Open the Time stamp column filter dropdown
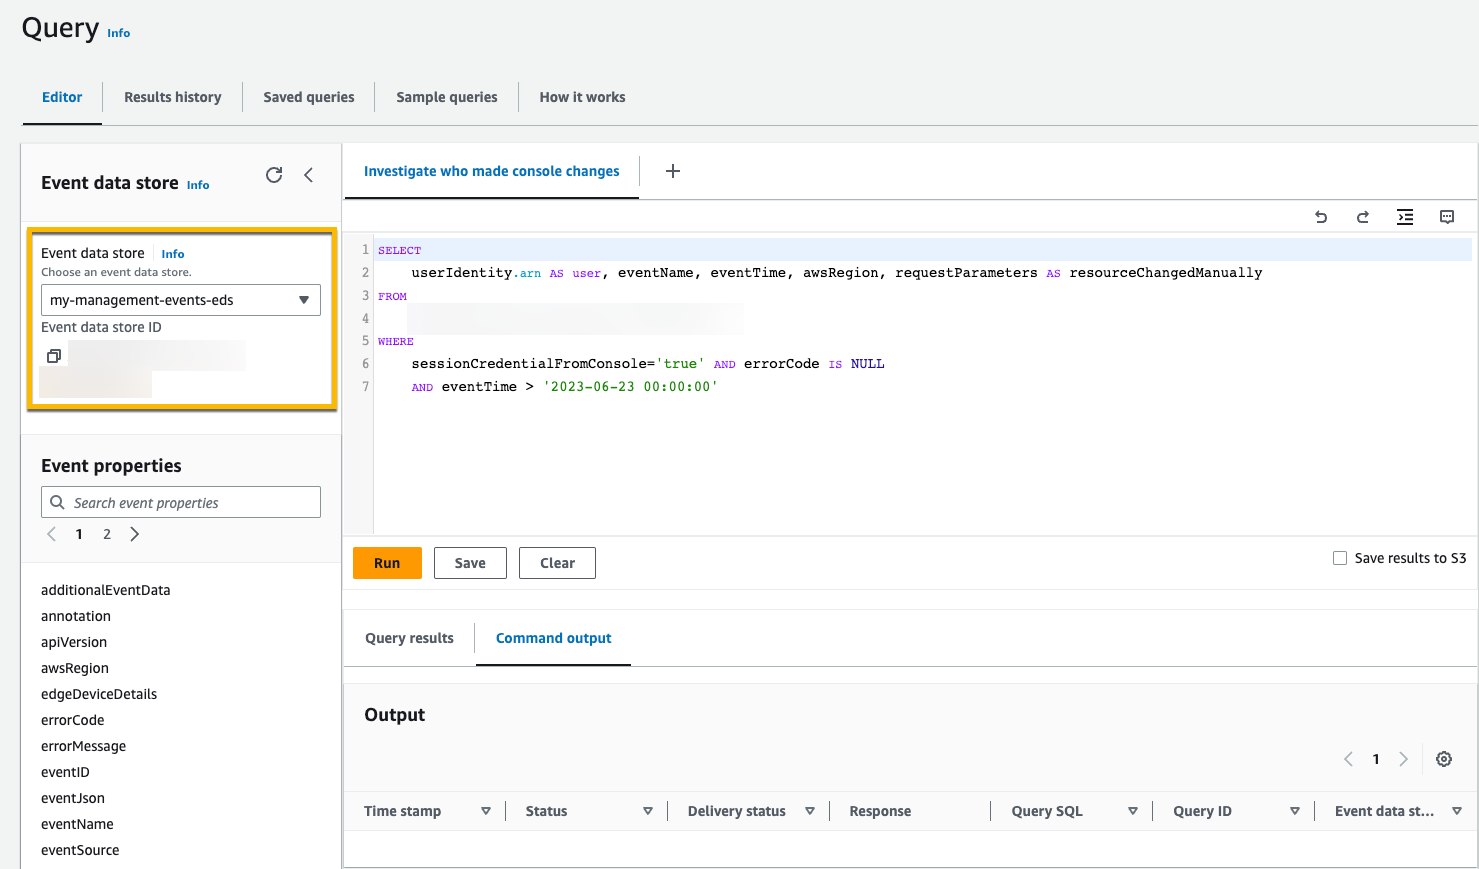This screenshot has width=1479, height=869. pyautogui.click(x=487, y=811)
